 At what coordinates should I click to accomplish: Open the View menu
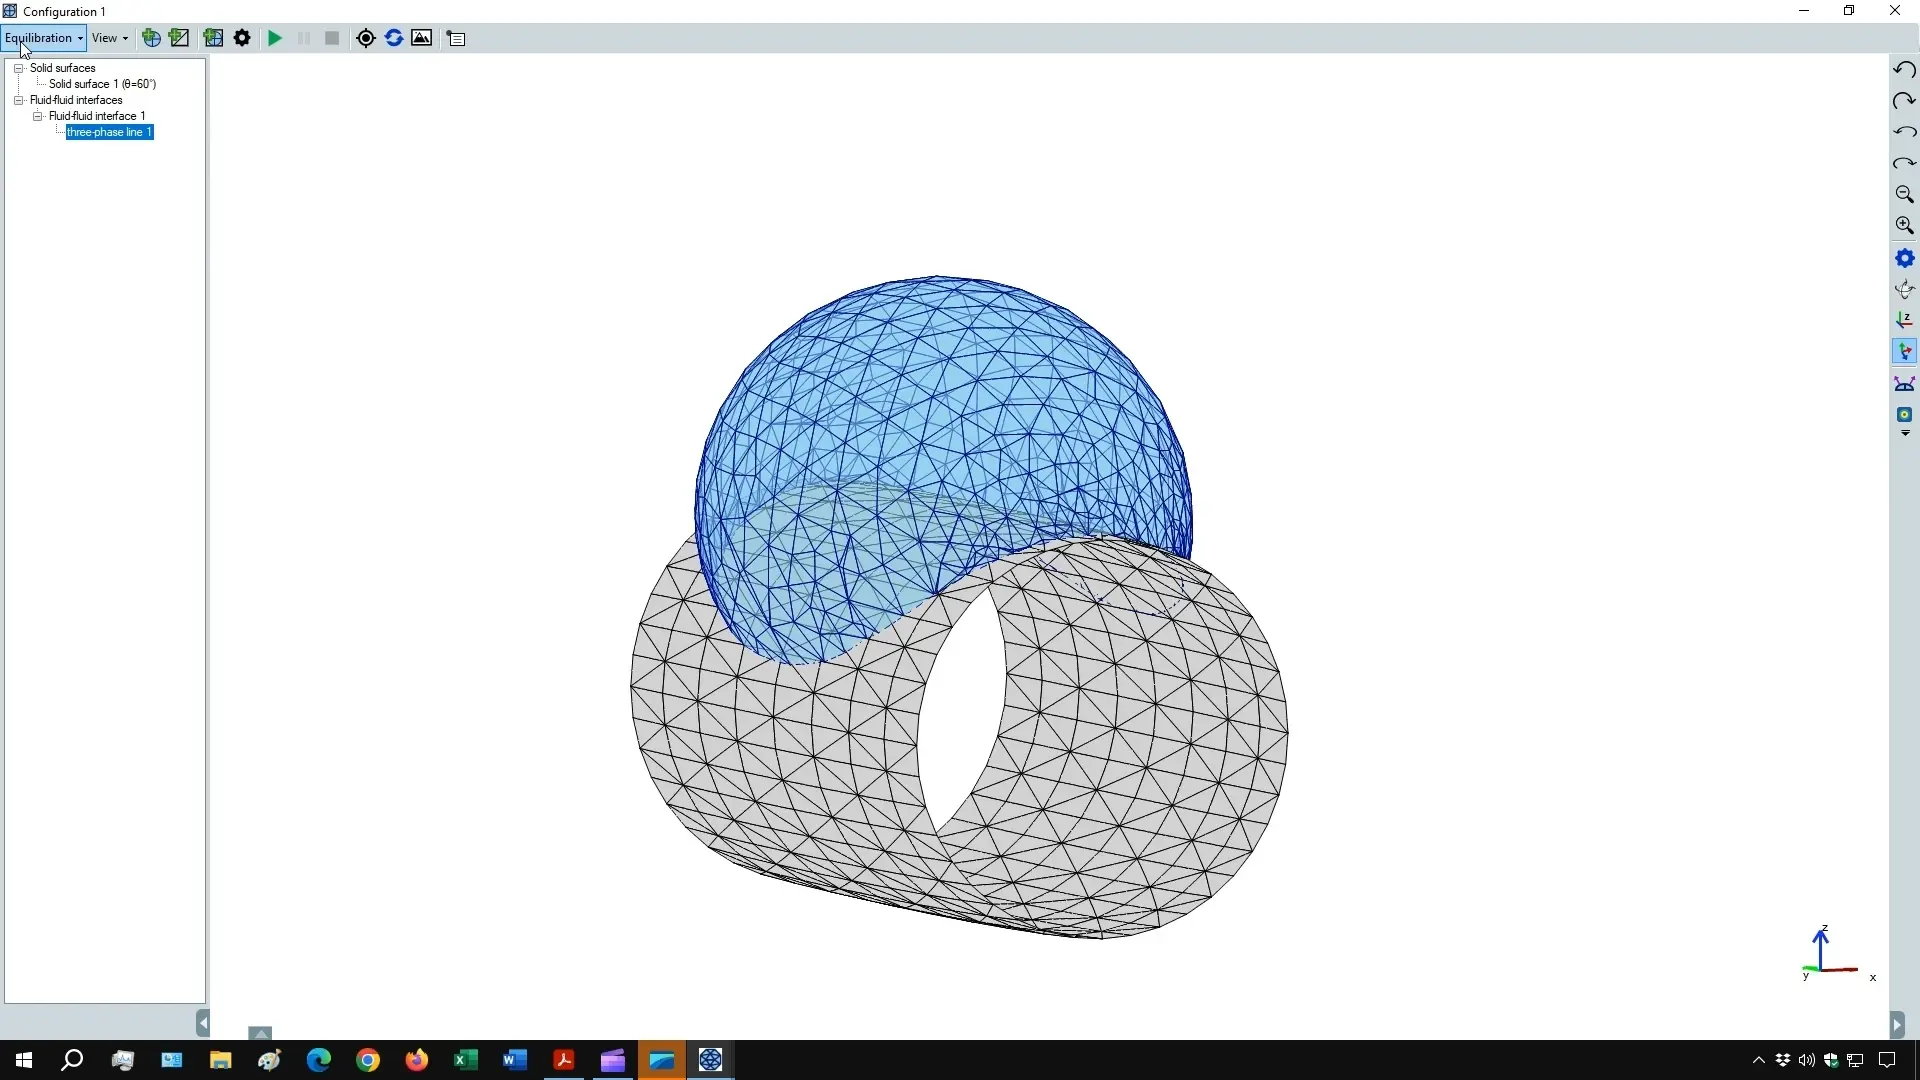point(109,38)
